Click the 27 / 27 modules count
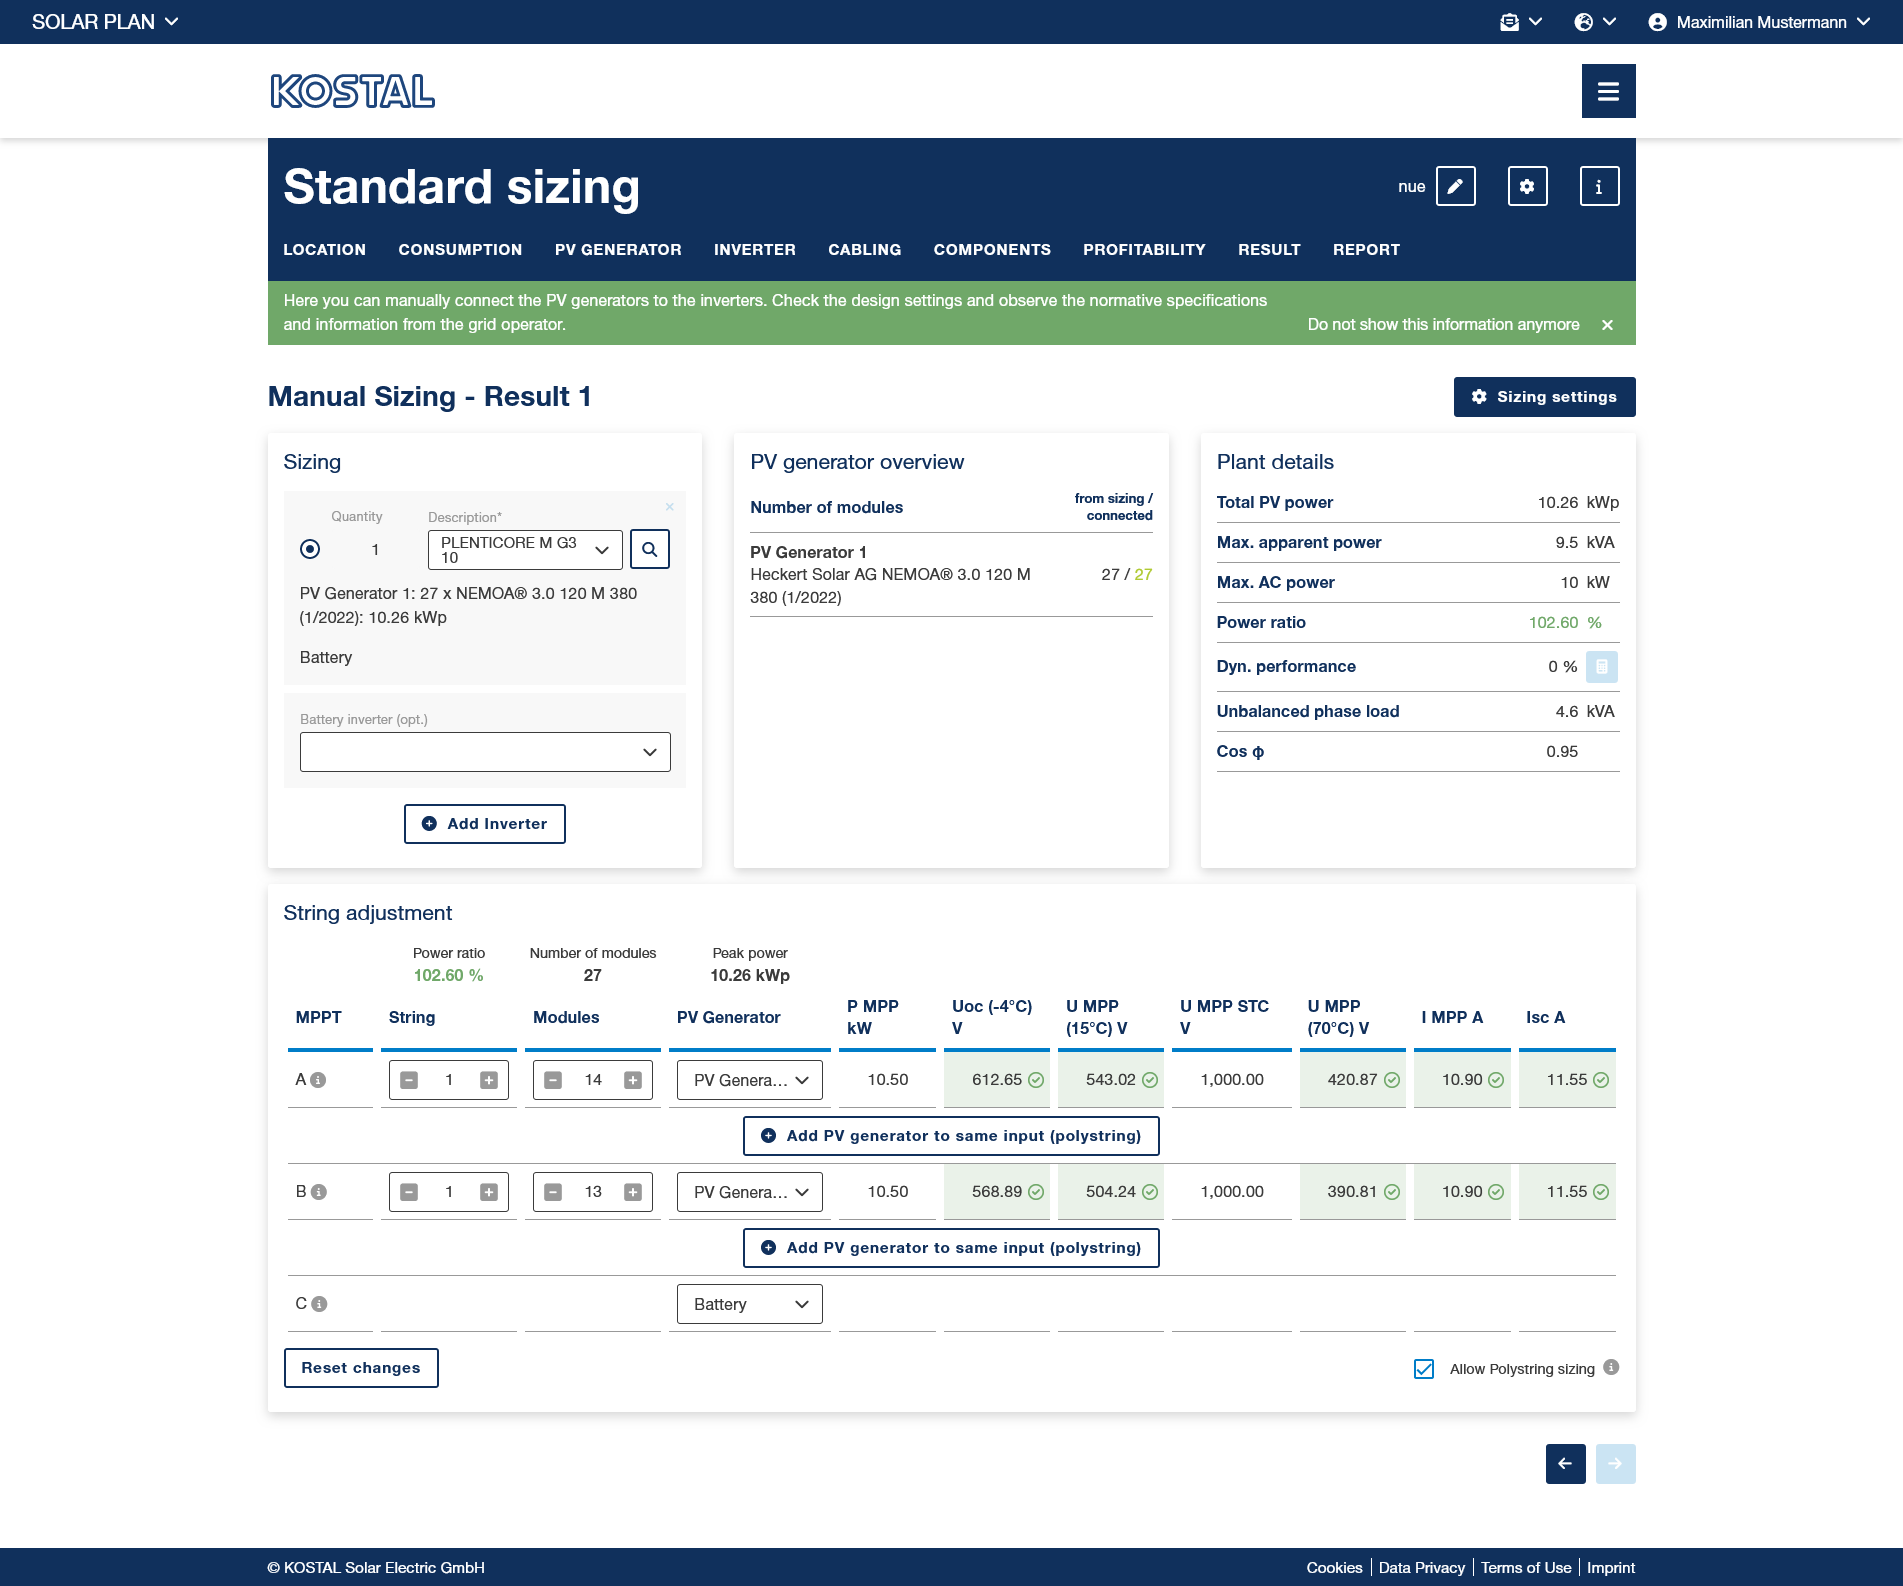 click(1127, 575)
